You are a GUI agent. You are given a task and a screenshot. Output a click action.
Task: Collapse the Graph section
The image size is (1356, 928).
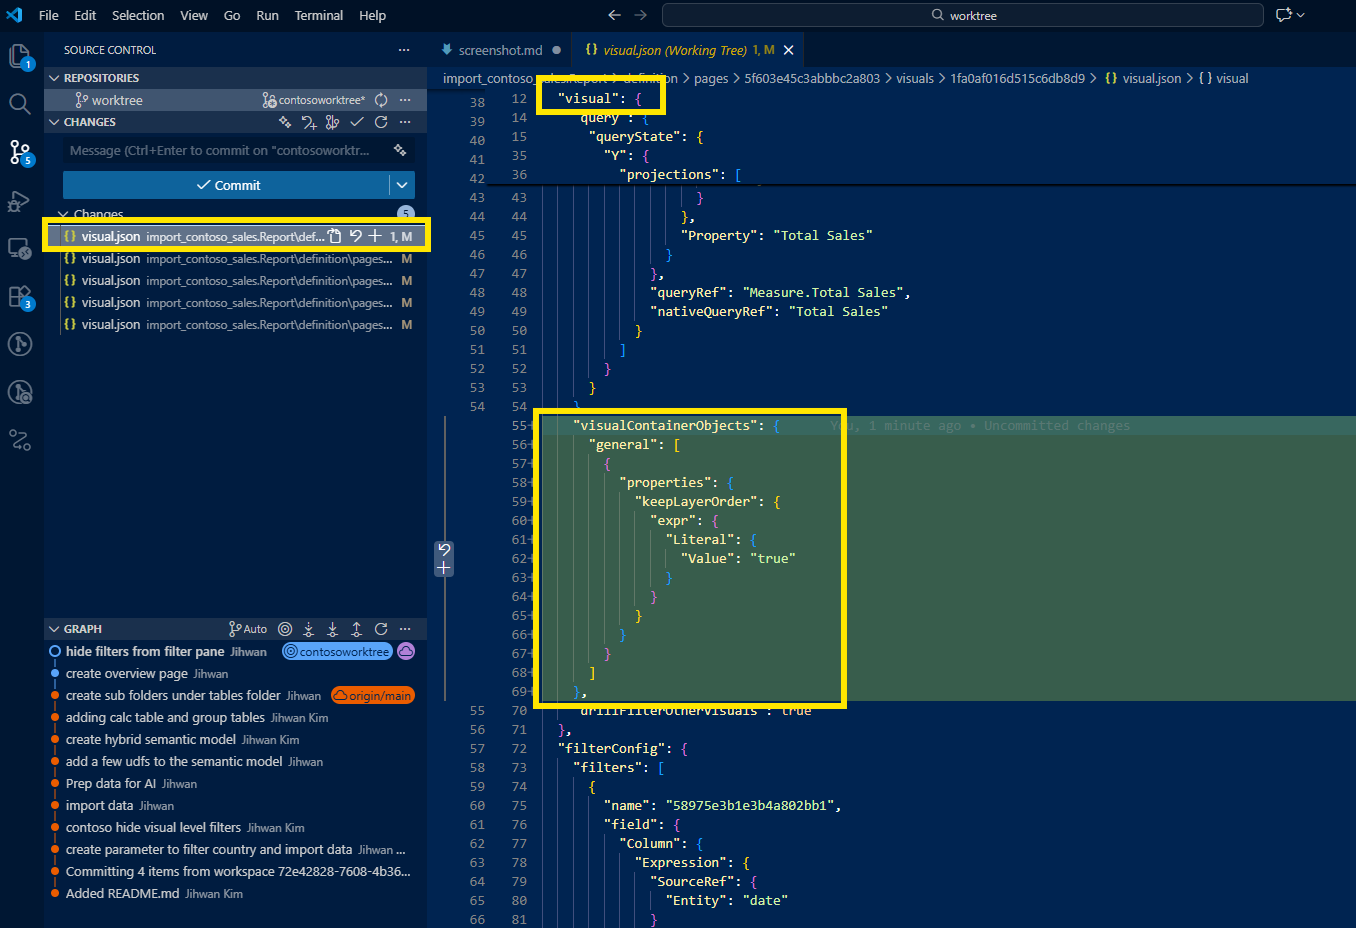pyautogui.click(x=55, y=629)
